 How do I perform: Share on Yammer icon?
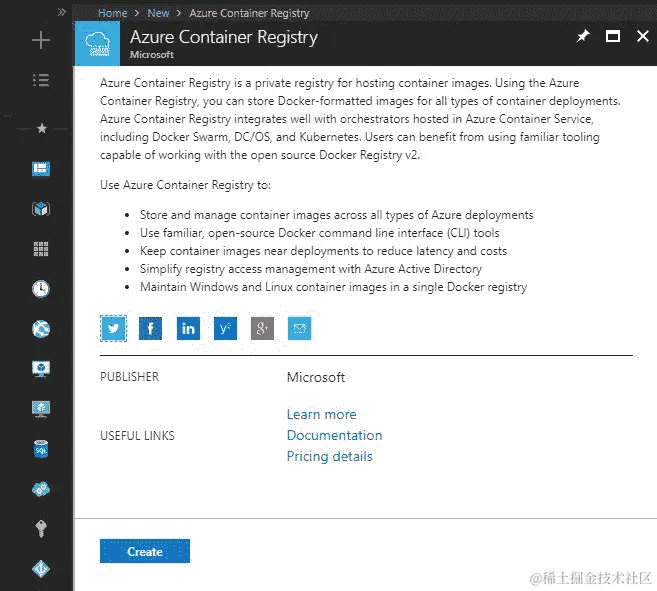pyautogui.click(x=225, y=328)
